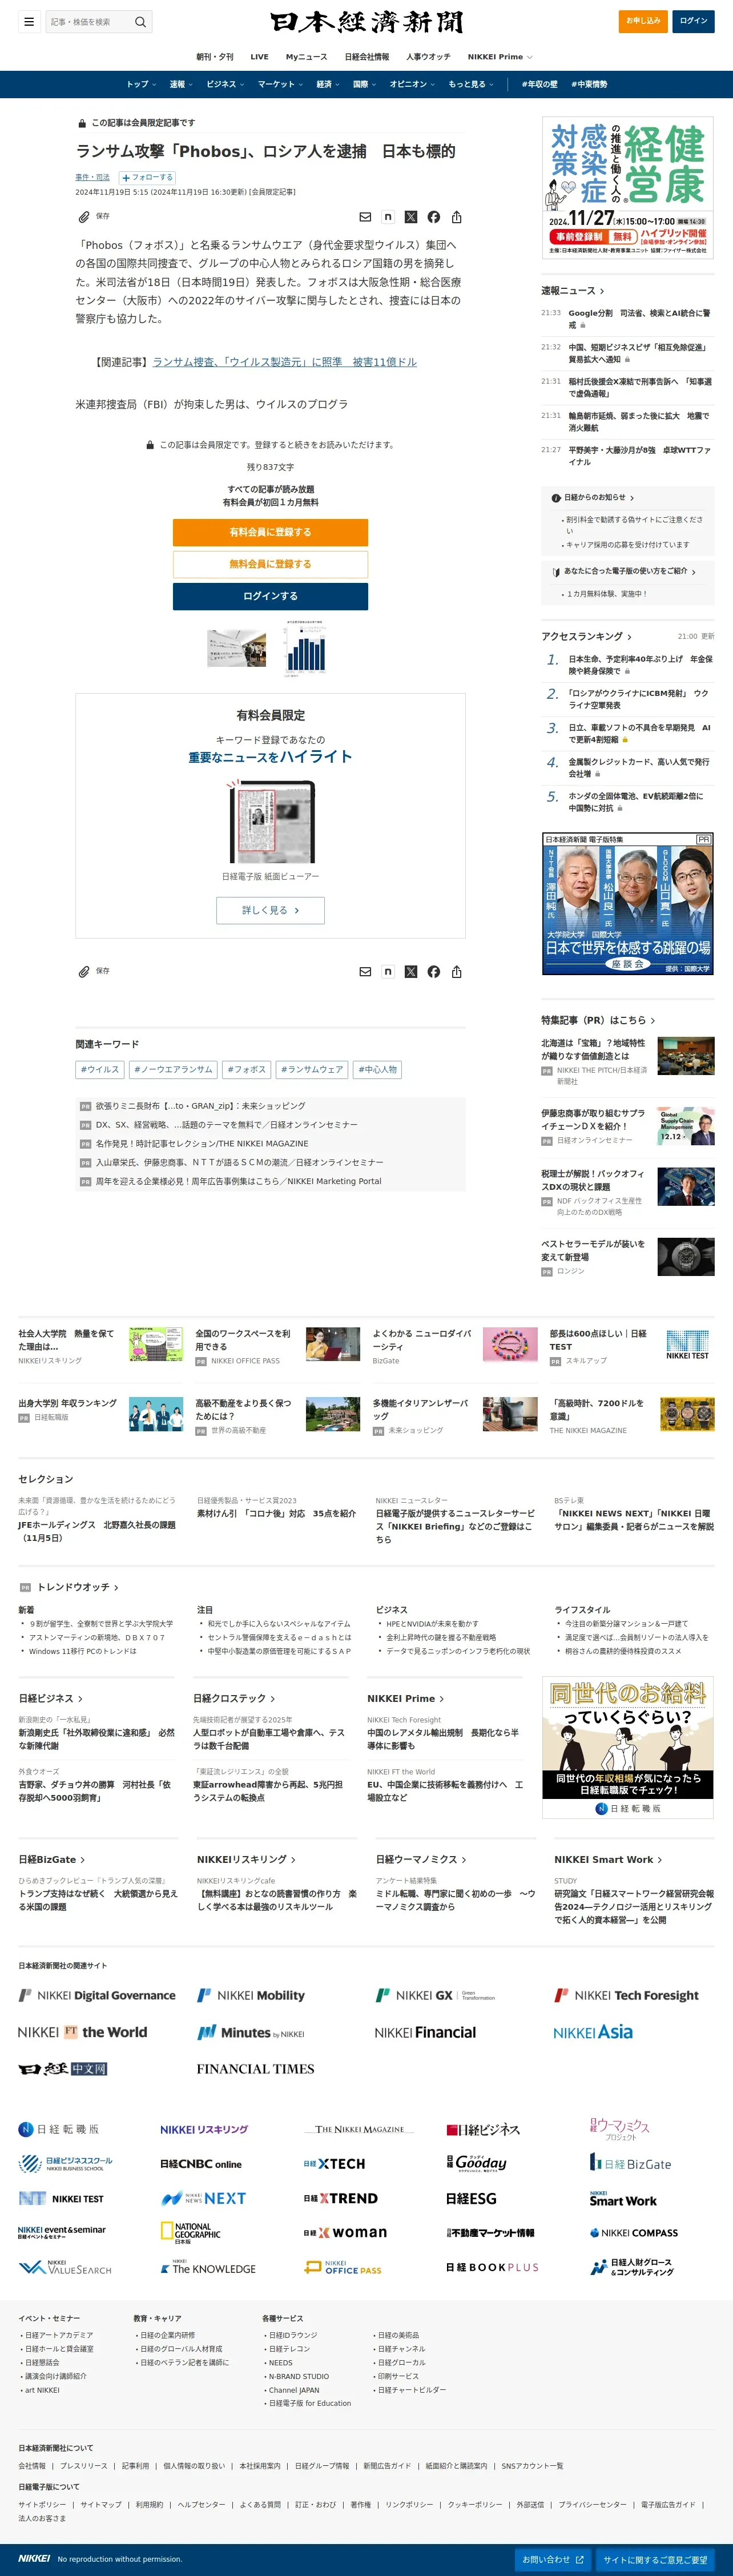Open NIKKEI Asia logo
Screen dimensions: 733x2576
(593, 2032)
